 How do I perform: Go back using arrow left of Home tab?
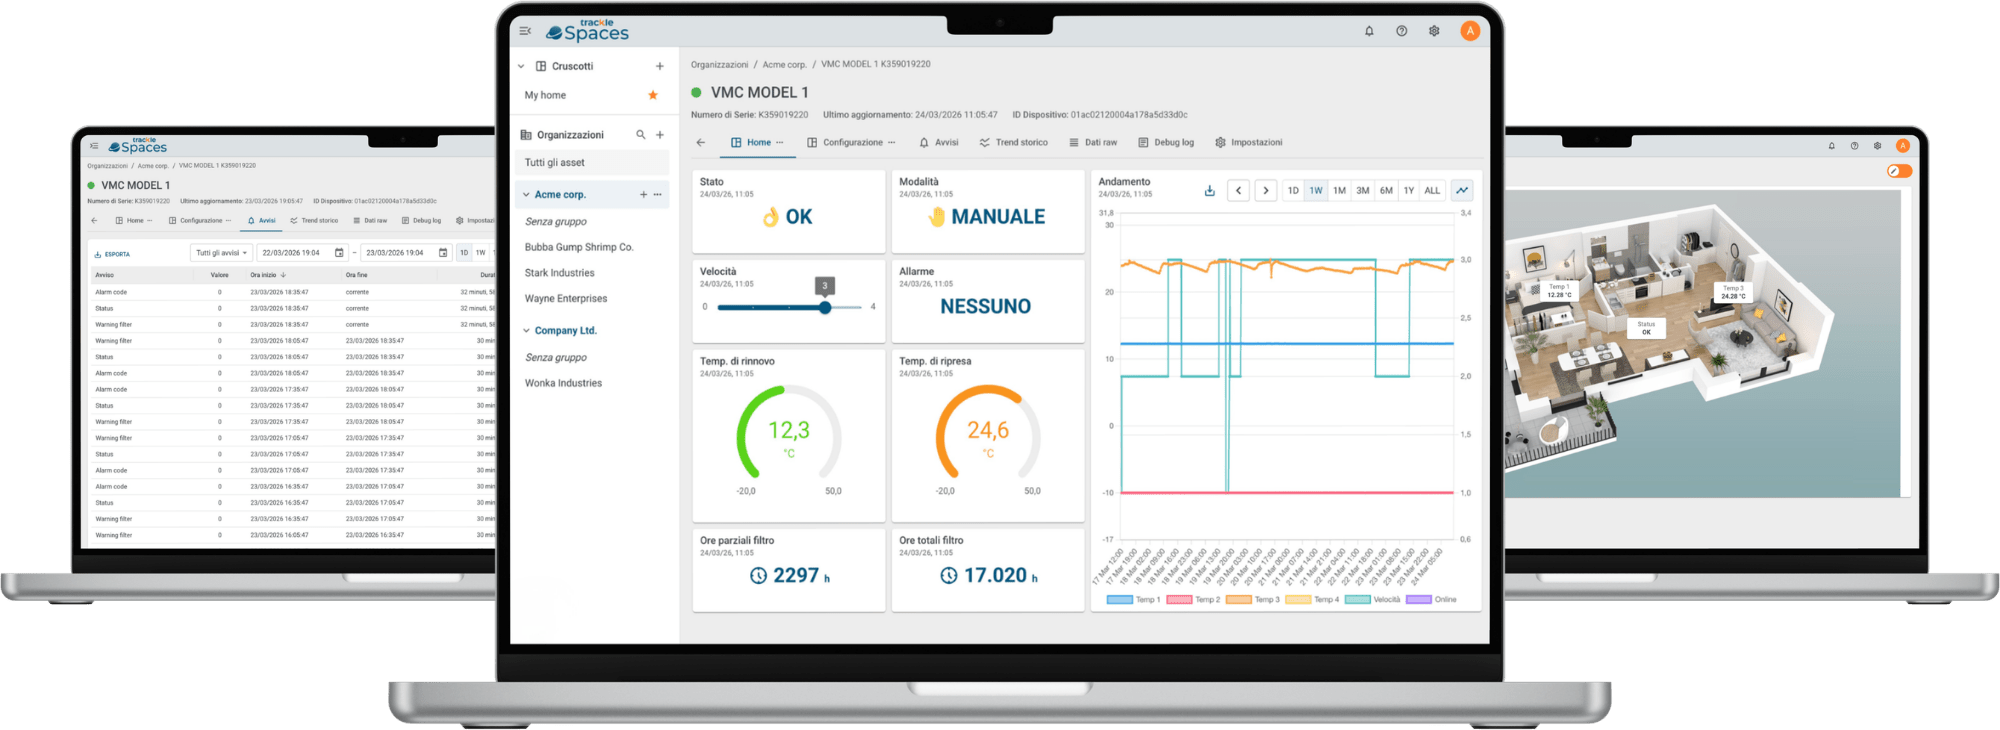pyautogui.click(x=701, y=142)
